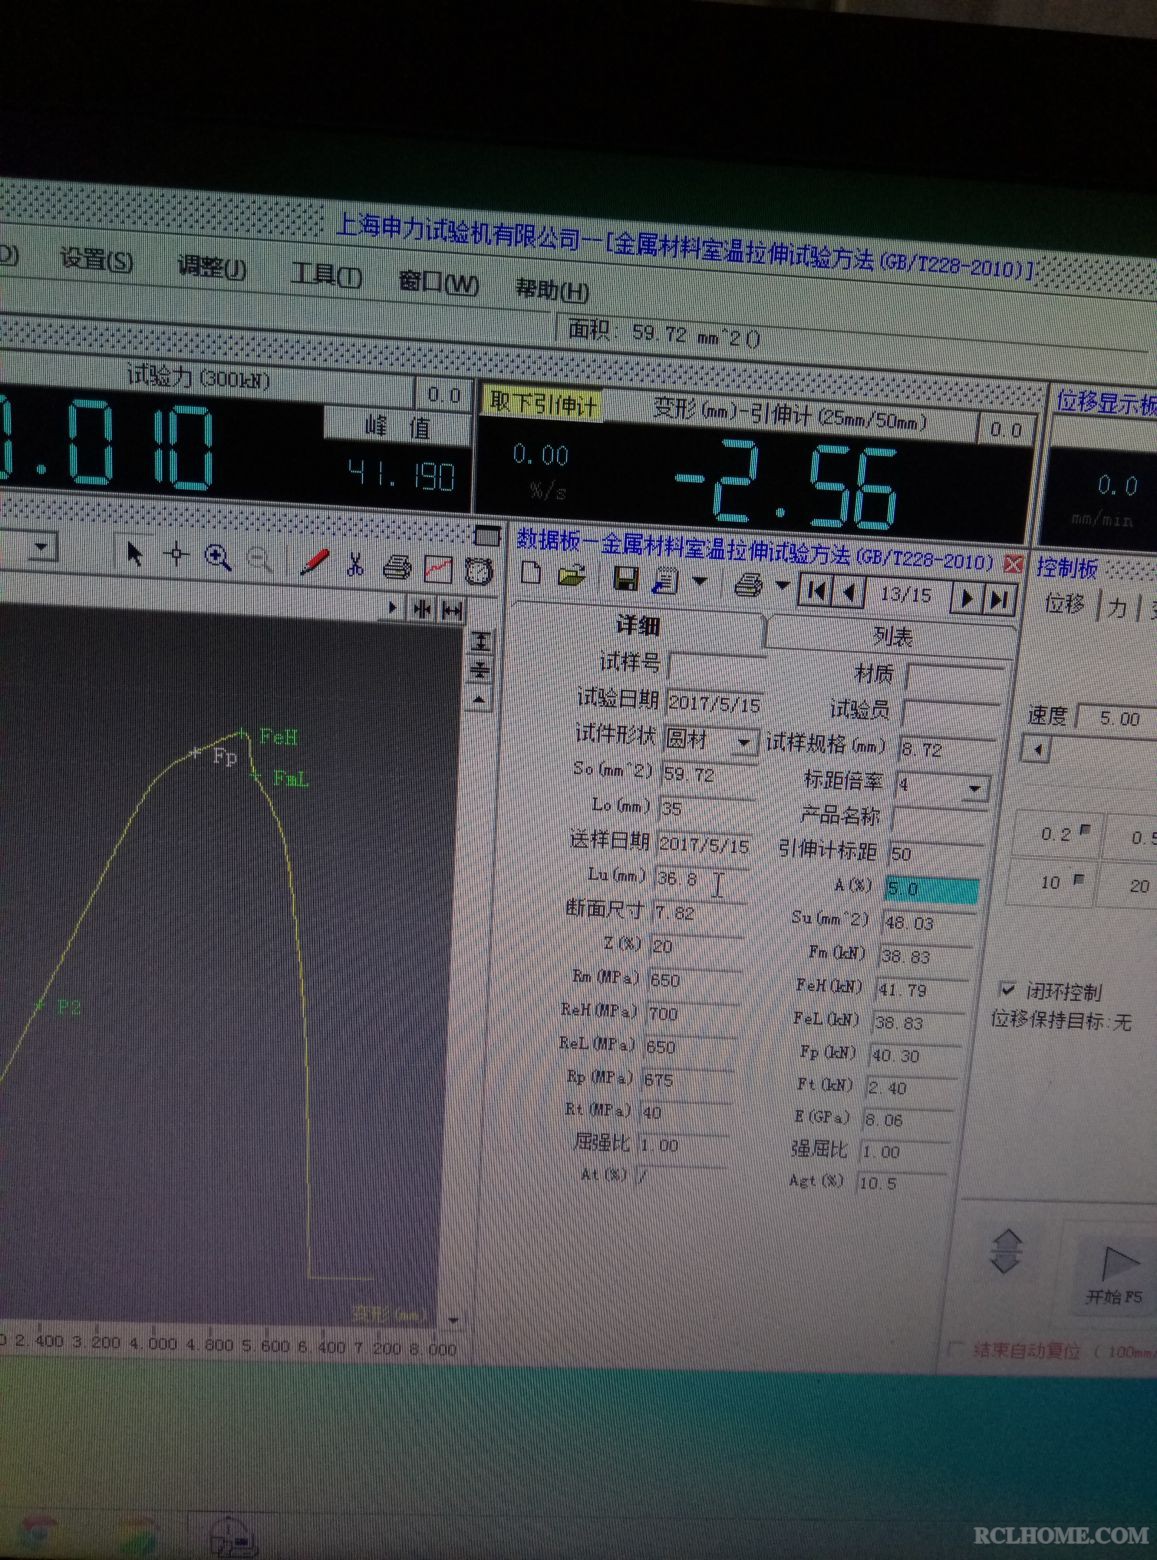Click the 试样规格 field showing 8.72
1157x1560 pixels.
[948, 749]
